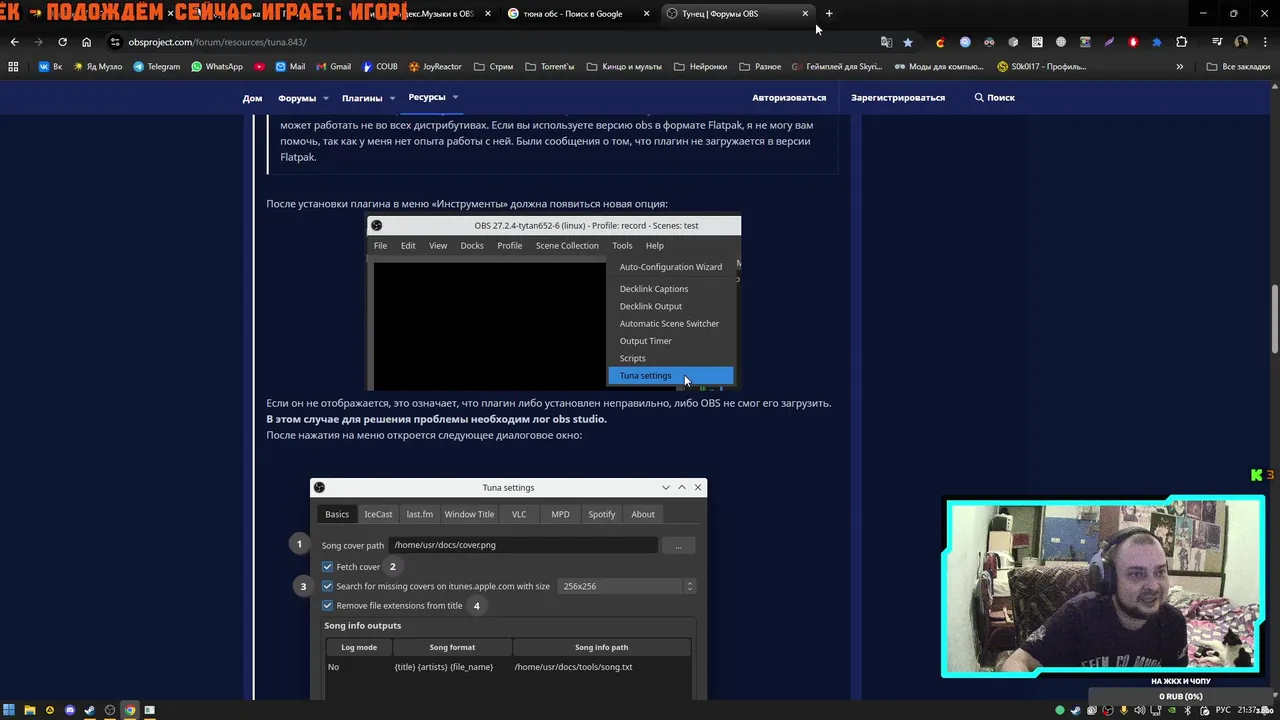Click the S0k0l17 Профиль bookmark
This screenshot has width=1280, height=720.
click(x=1042, y=67)
